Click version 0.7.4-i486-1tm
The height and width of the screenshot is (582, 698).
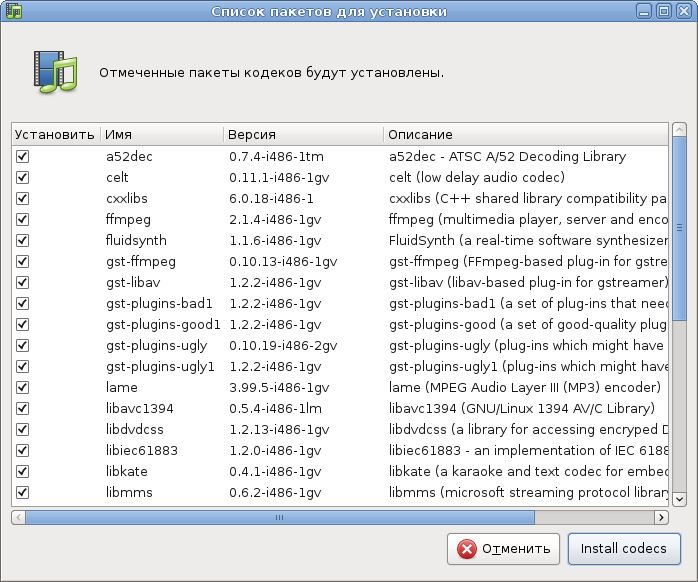[276, 156]
